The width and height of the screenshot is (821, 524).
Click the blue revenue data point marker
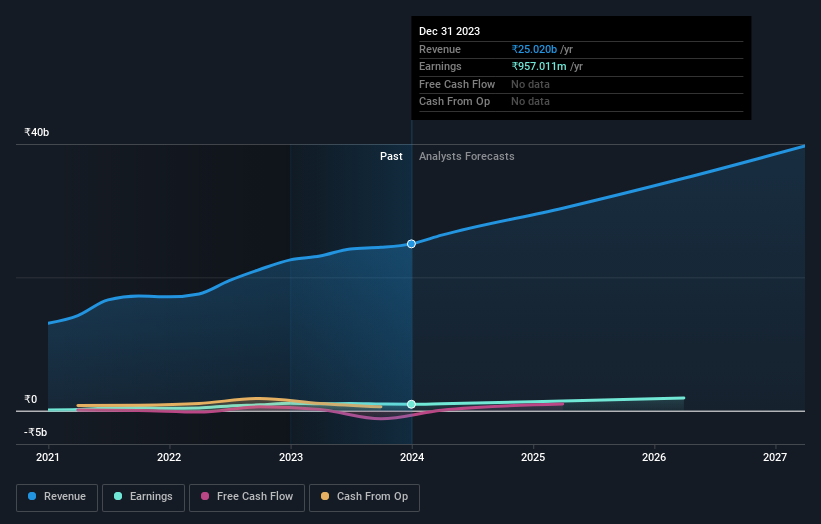click(412, 244)
